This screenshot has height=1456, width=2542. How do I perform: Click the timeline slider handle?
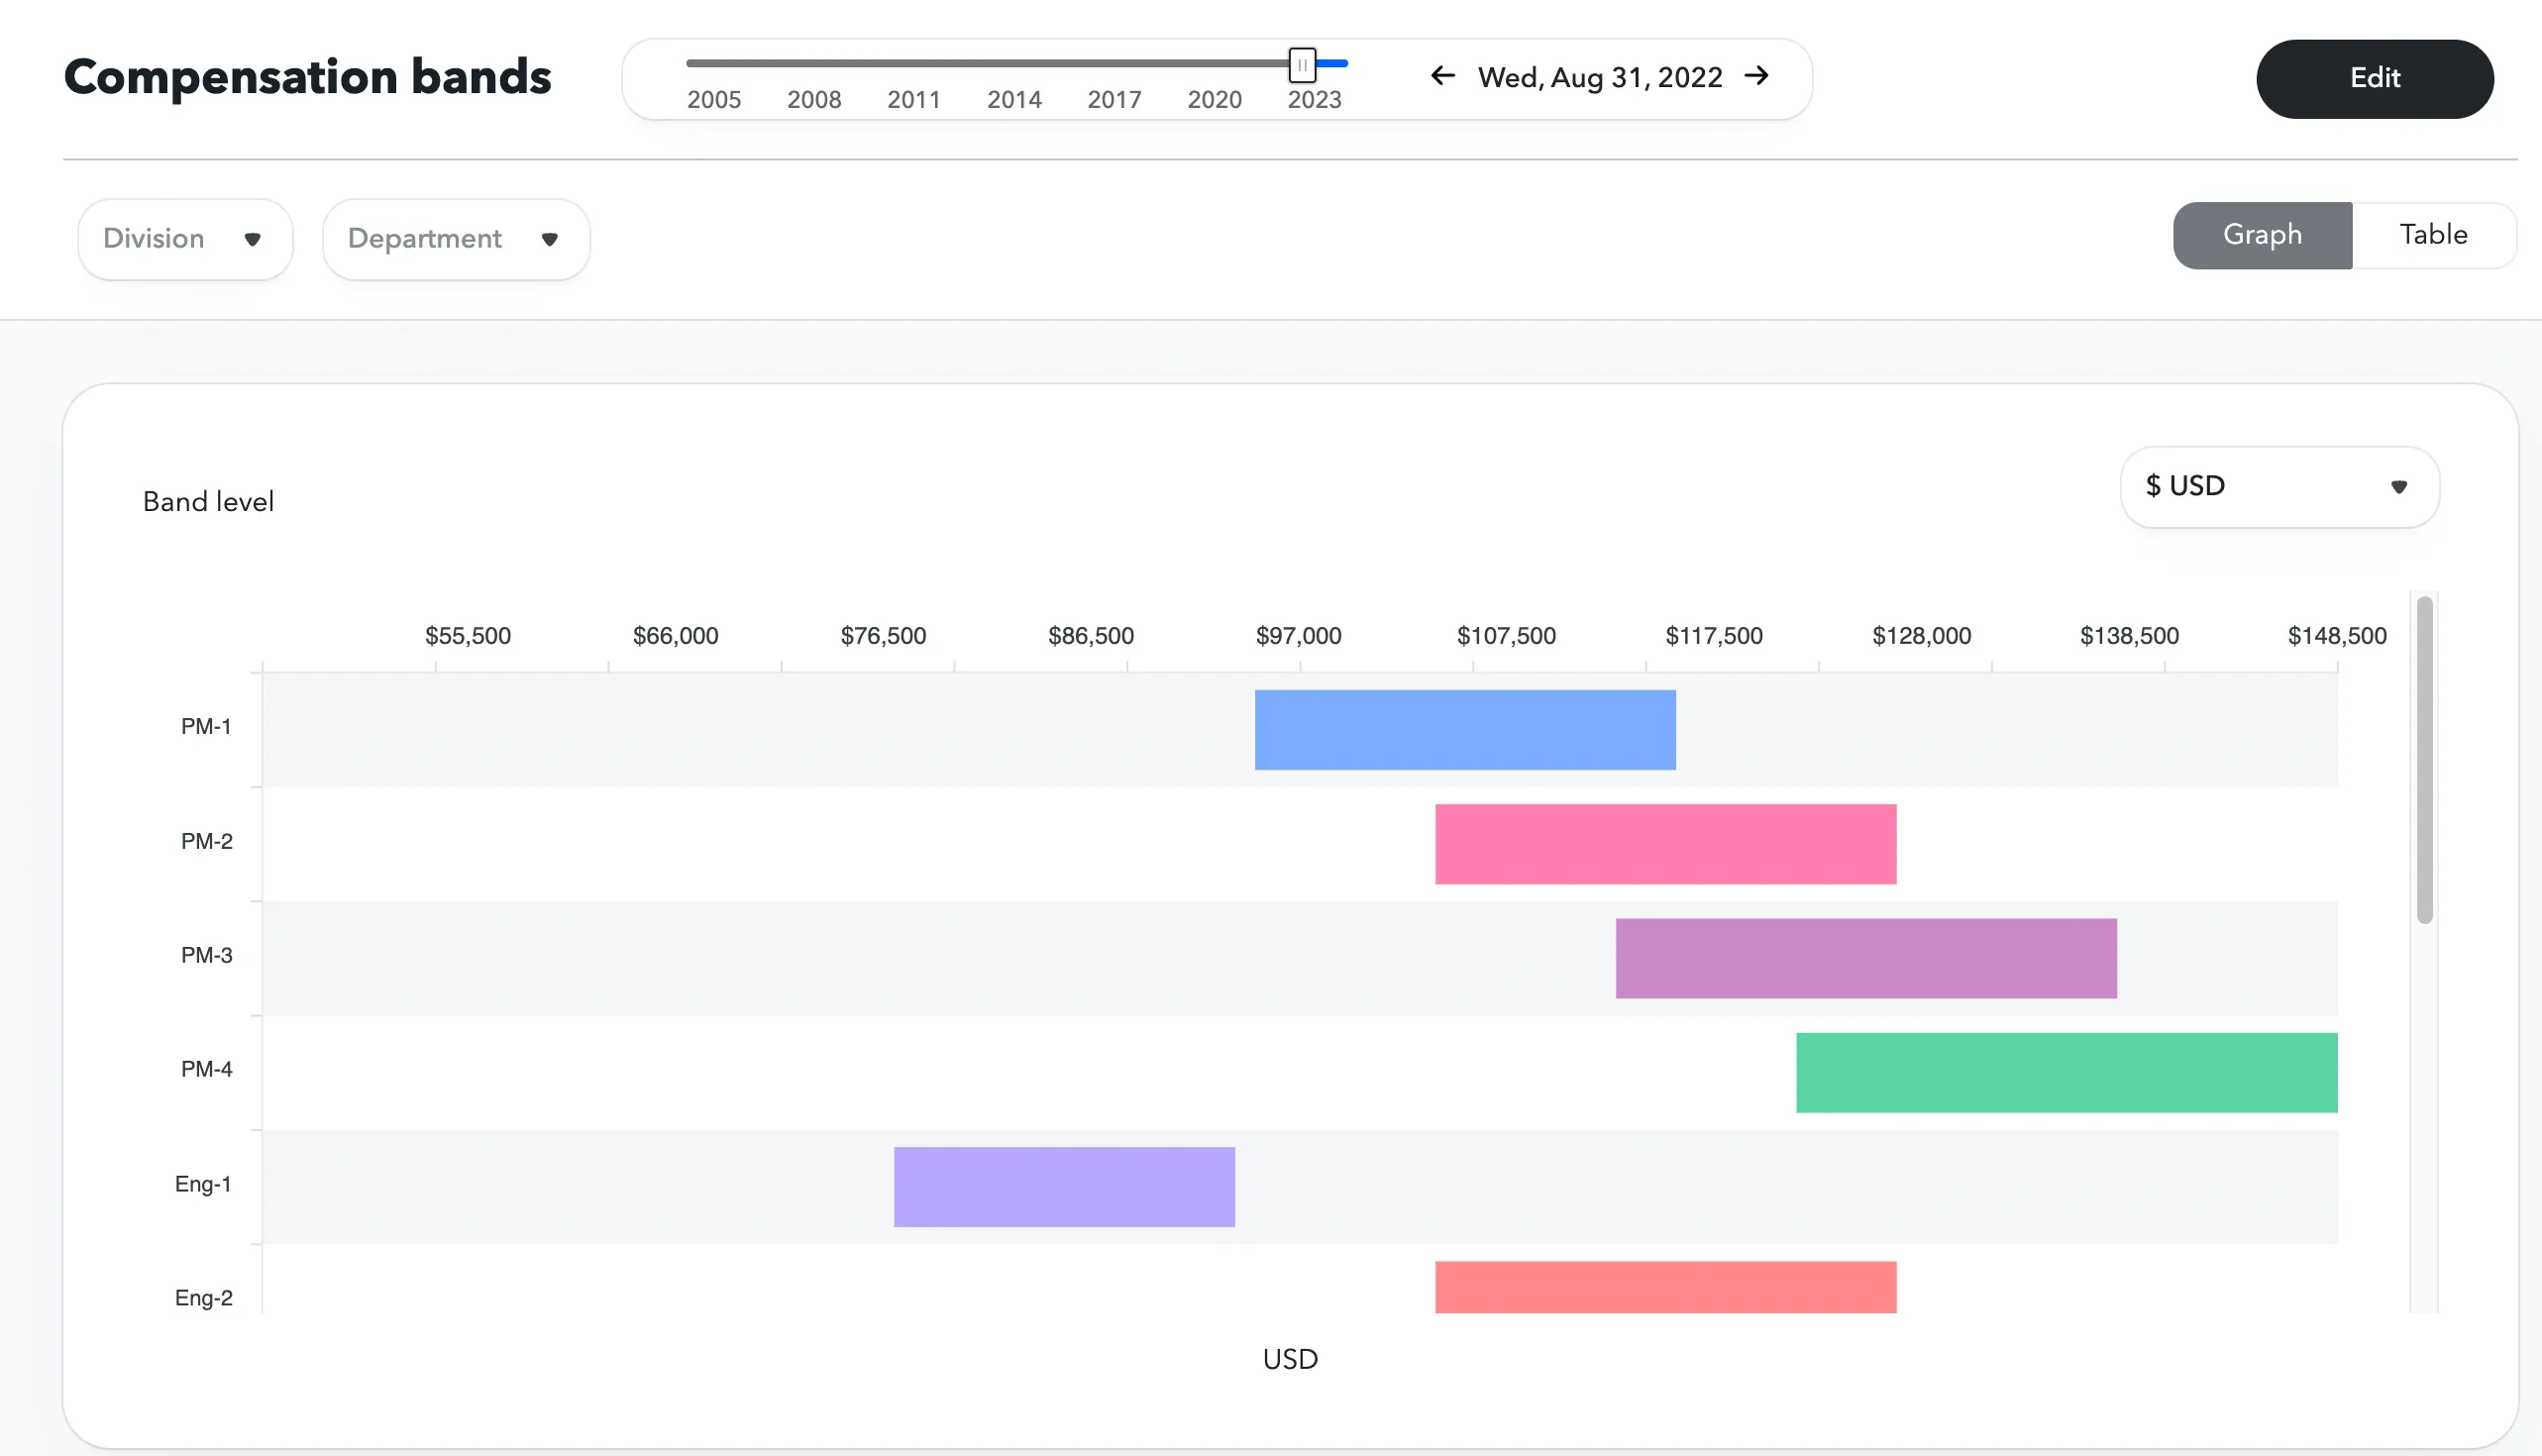[1302, 65]
